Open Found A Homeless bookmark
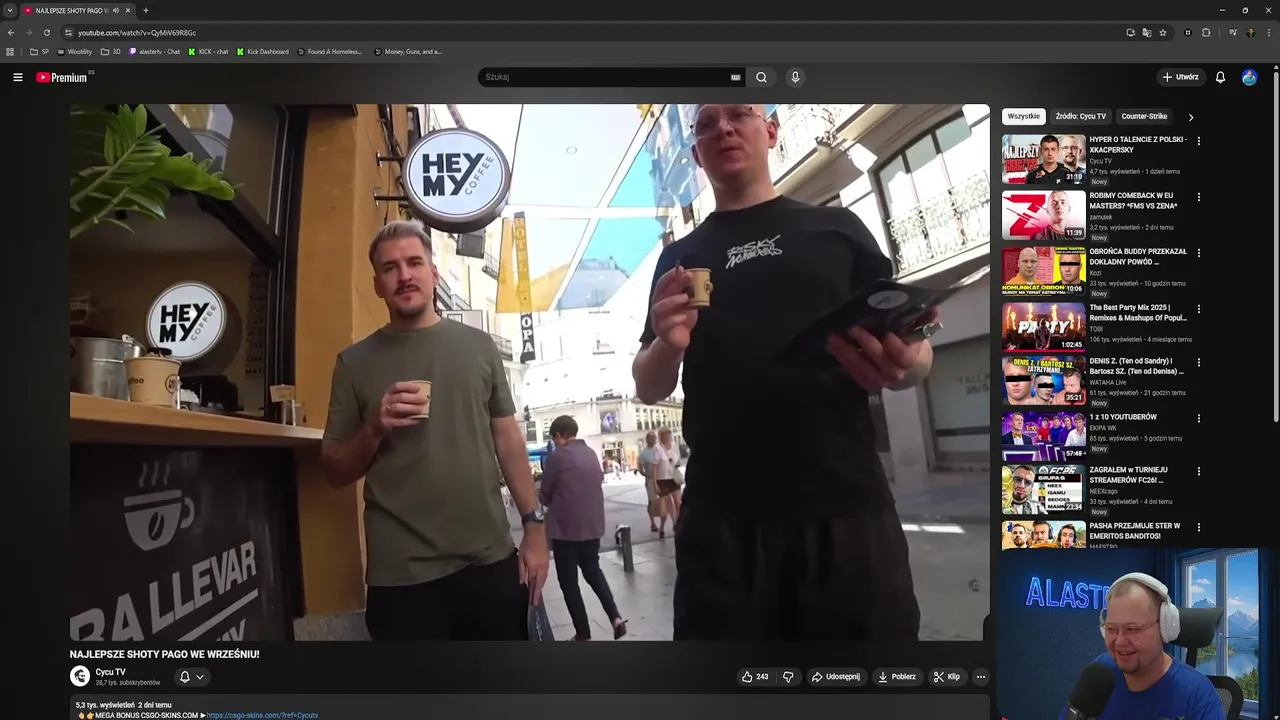This screenshot has width=1280, height=720. 330,52
